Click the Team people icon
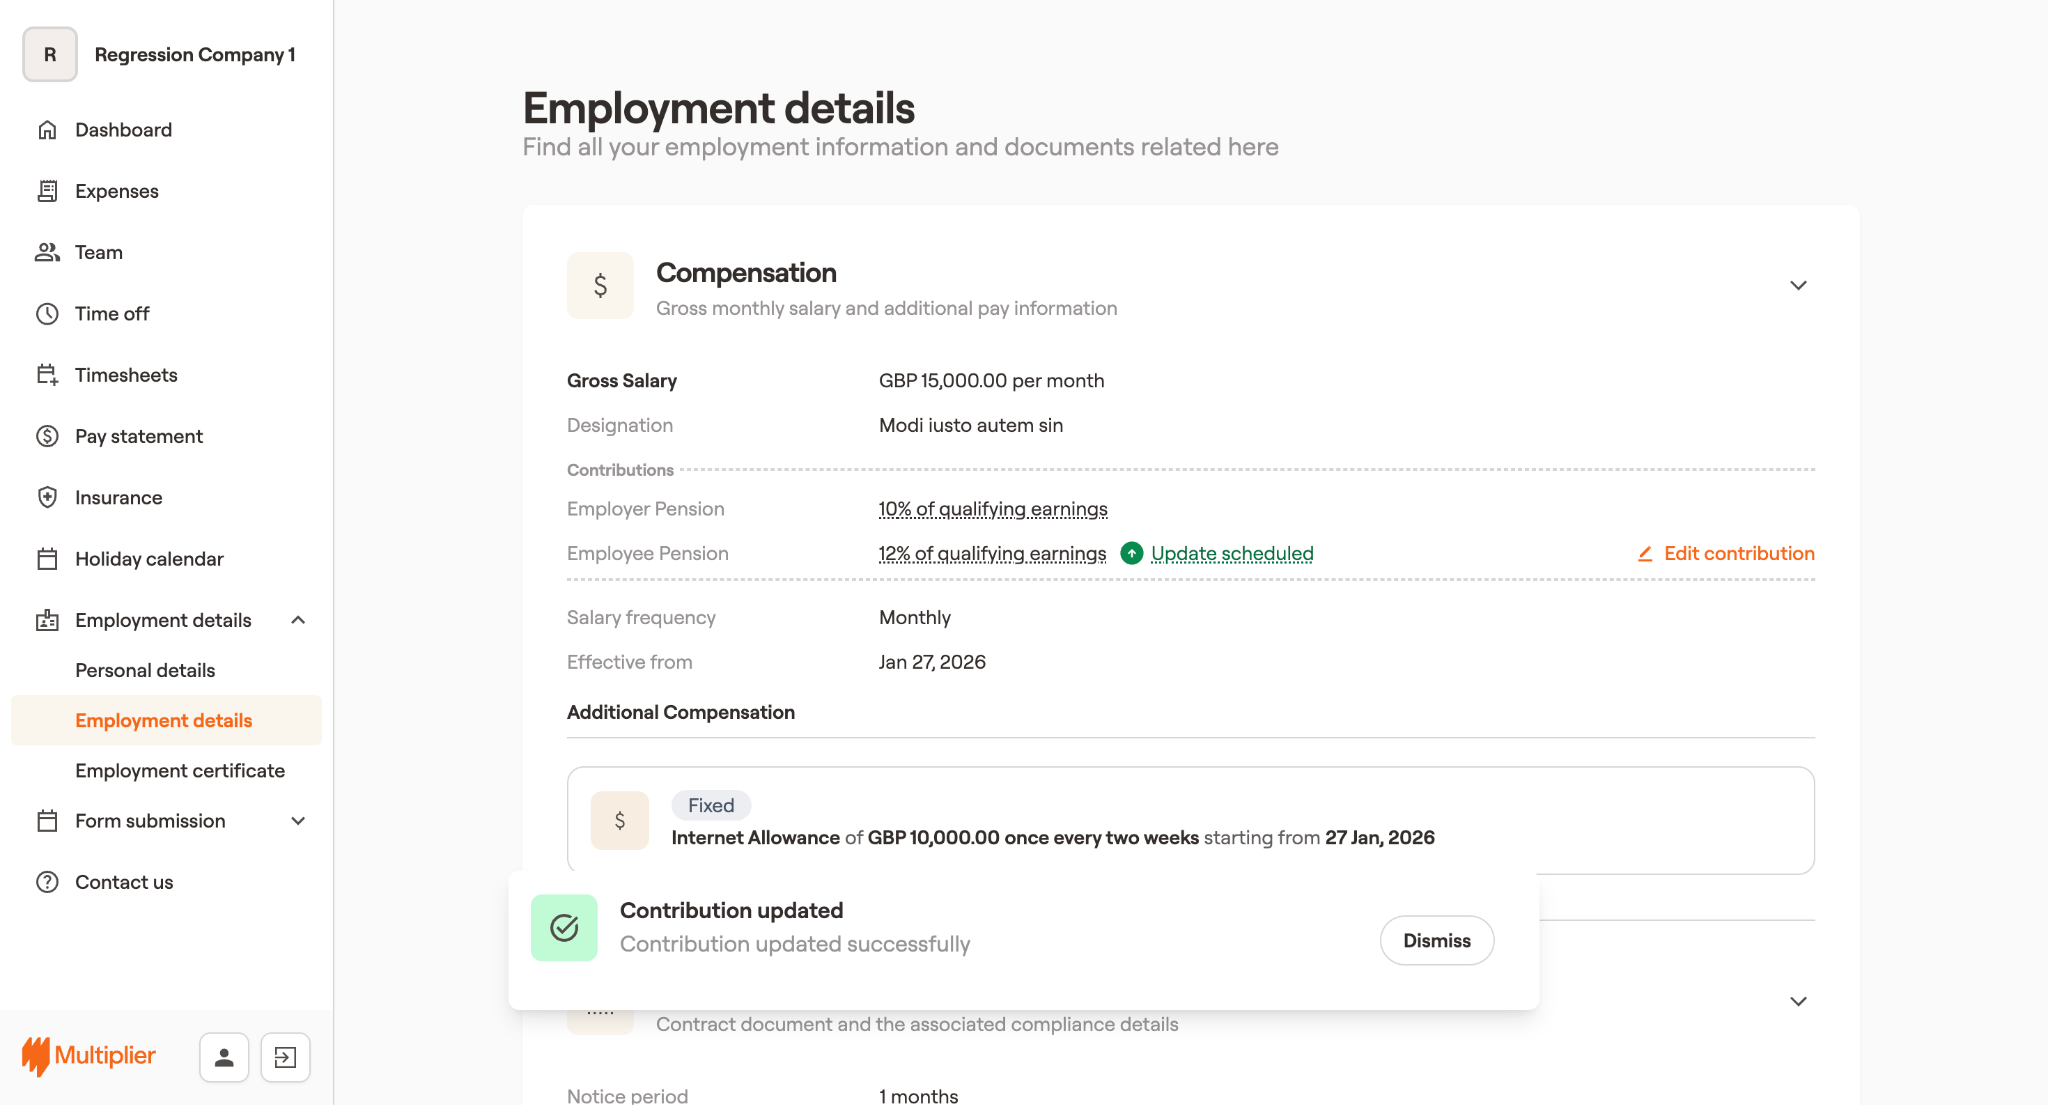 (47, 252)
